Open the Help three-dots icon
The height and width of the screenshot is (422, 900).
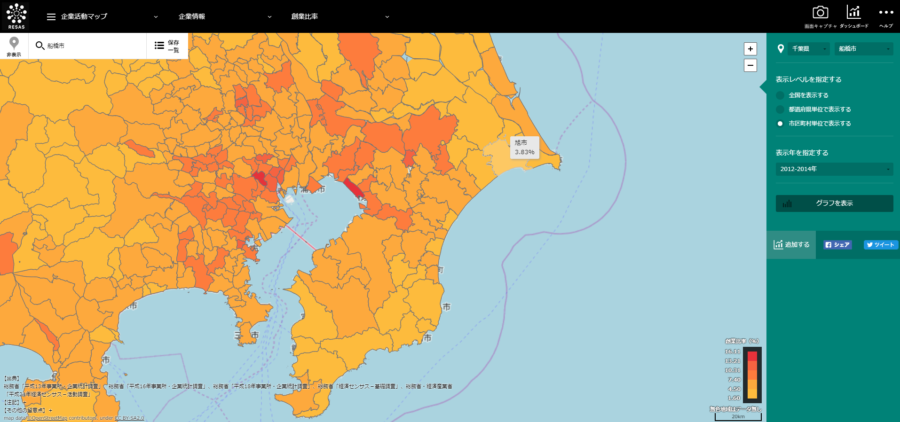pos(885,13)
